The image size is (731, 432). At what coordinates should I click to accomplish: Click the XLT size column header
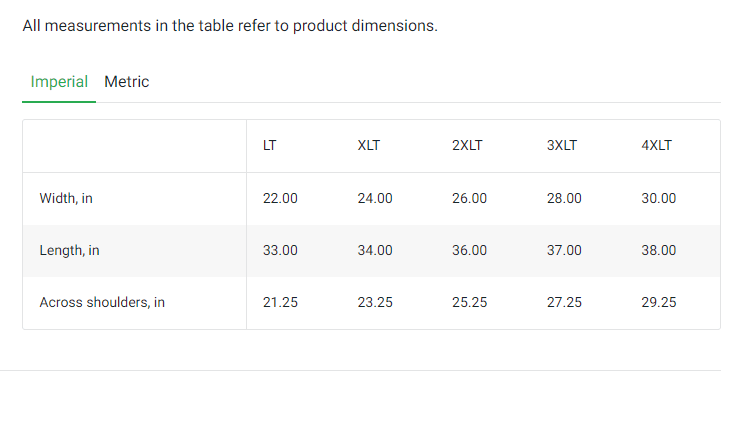(368, 145)
